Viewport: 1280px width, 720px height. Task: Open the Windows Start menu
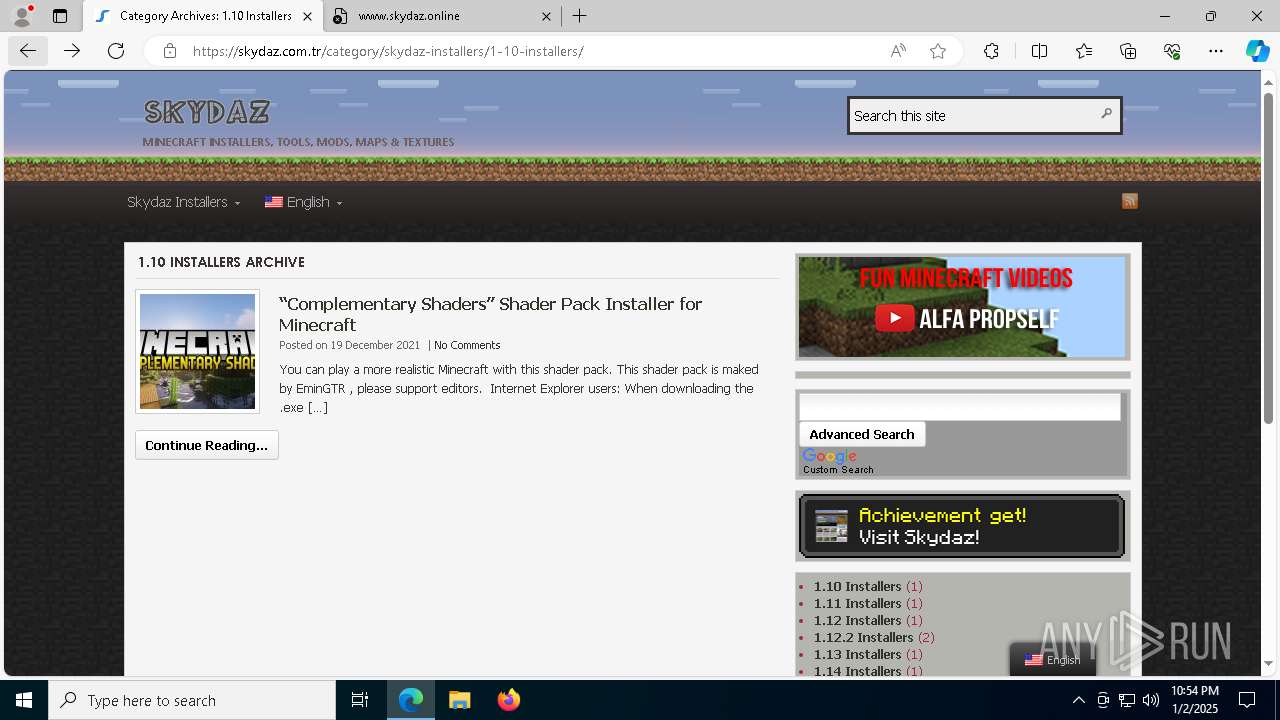click(24, 700)
